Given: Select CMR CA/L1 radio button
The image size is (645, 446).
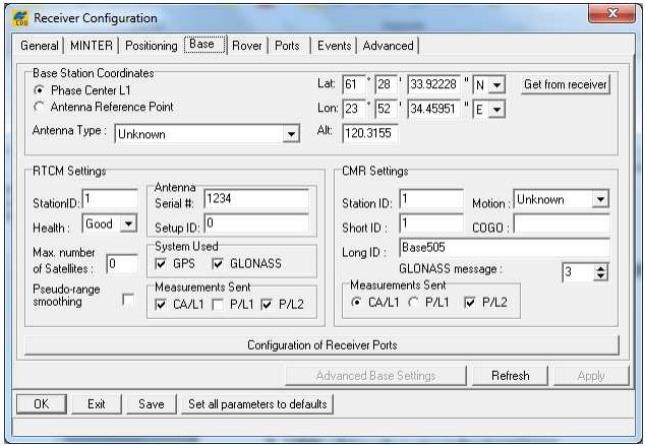Looking at the screenshot, I should 357,302.
